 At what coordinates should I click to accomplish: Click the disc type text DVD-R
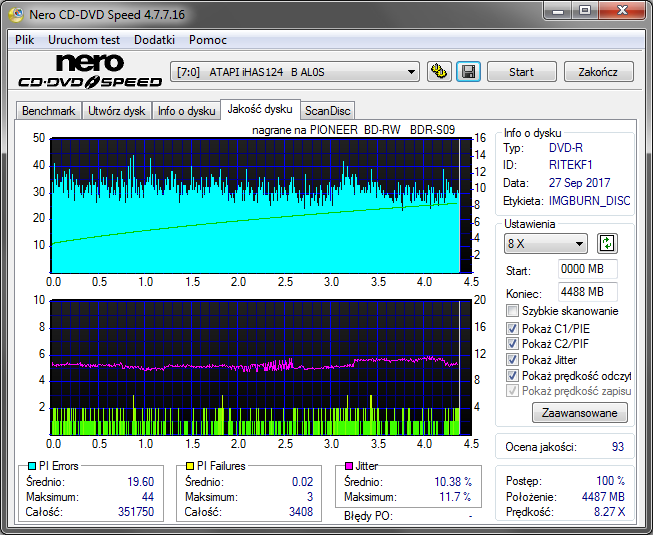point(566,148)
